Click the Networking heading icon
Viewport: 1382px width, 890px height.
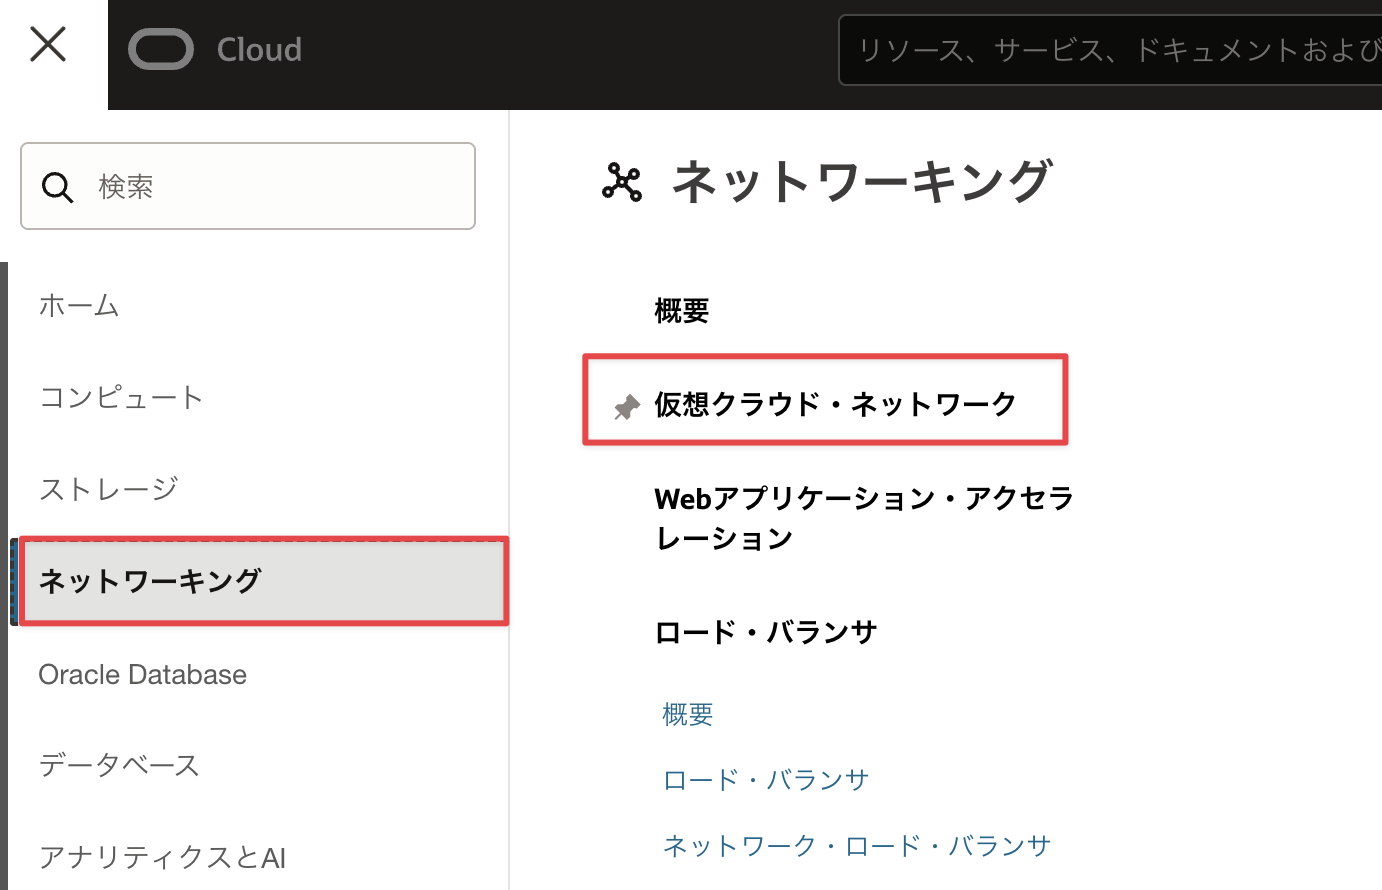pyautogui.click(x=622, y=182)
